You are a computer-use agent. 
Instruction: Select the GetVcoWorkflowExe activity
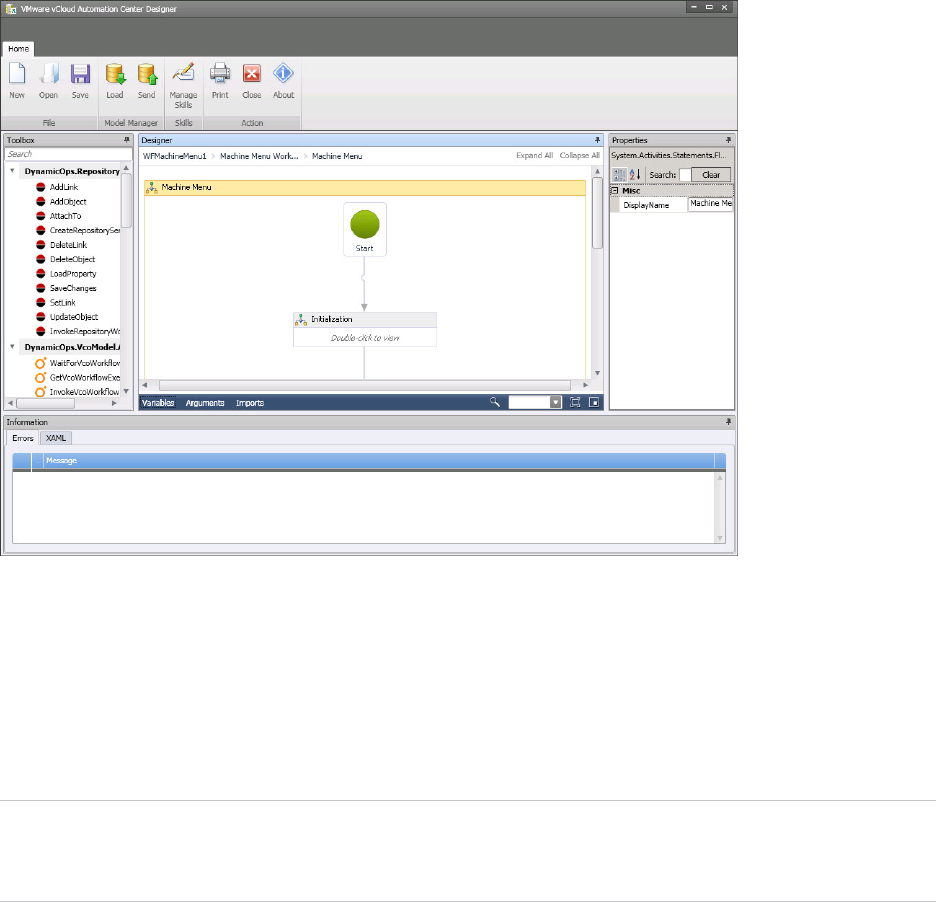tap(85, 377)
